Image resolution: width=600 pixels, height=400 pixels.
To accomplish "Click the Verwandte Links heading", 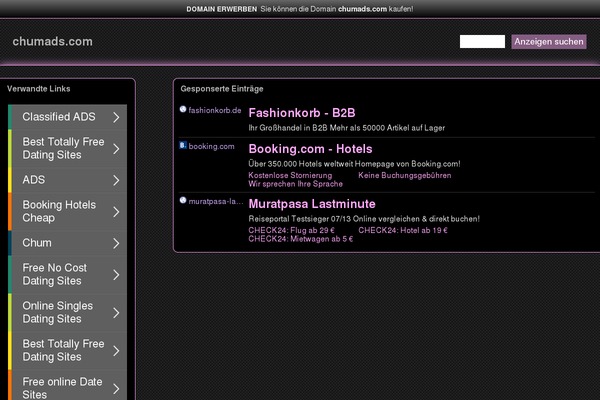I will coord(39,88).
